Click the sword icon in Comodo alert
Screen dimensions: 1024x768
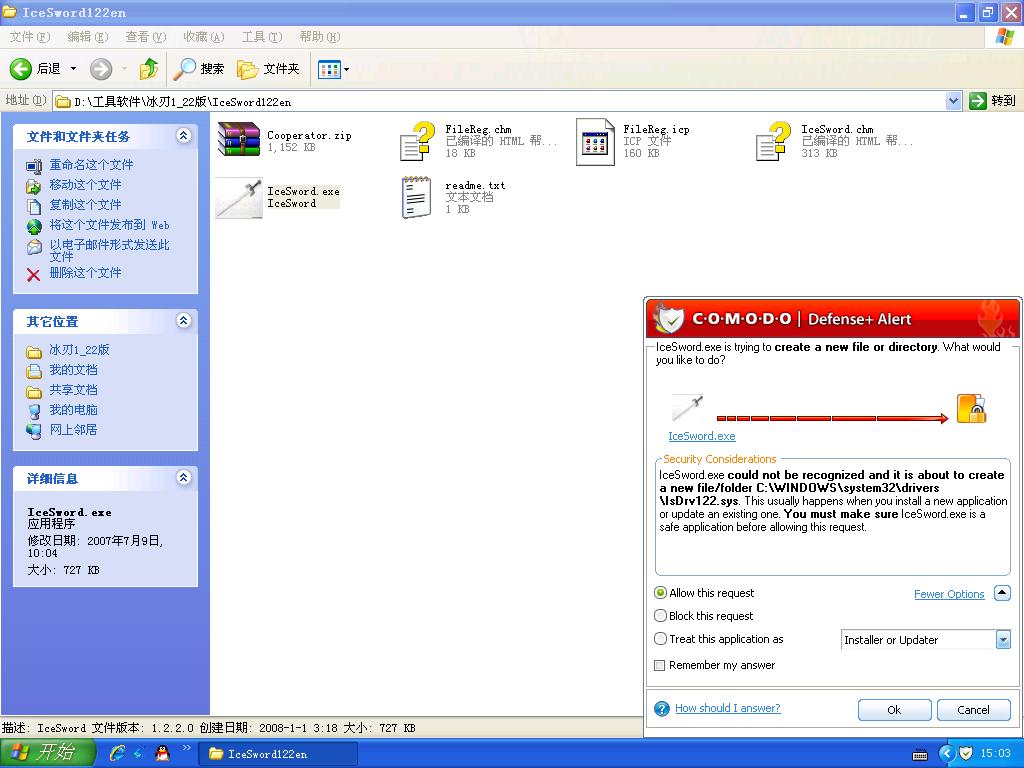click(x=688, y=408)
